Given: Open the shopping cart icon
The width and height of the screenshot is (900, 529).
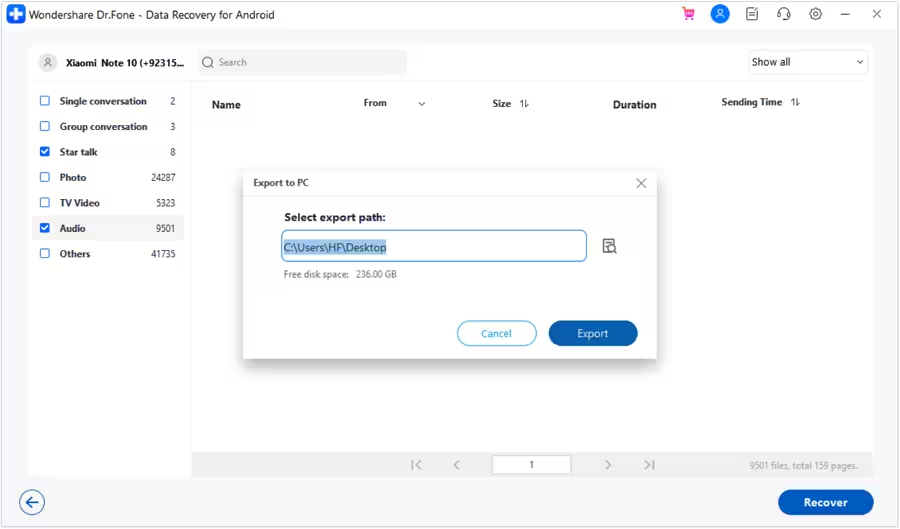Looking at the screenshot, I should click(688, 14).
